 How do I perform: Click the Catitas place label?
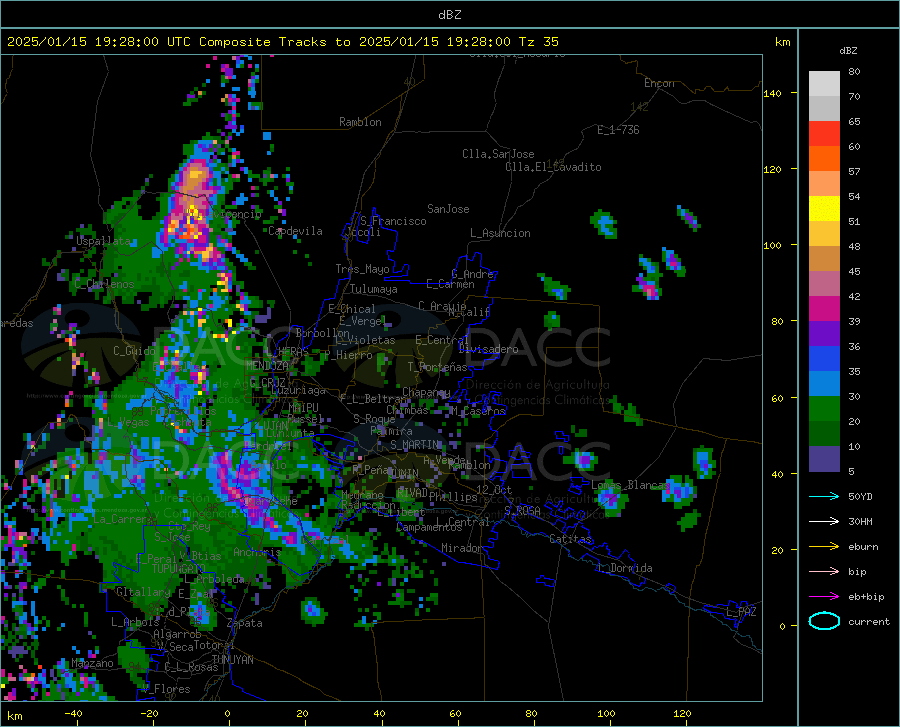click(570, 539)
